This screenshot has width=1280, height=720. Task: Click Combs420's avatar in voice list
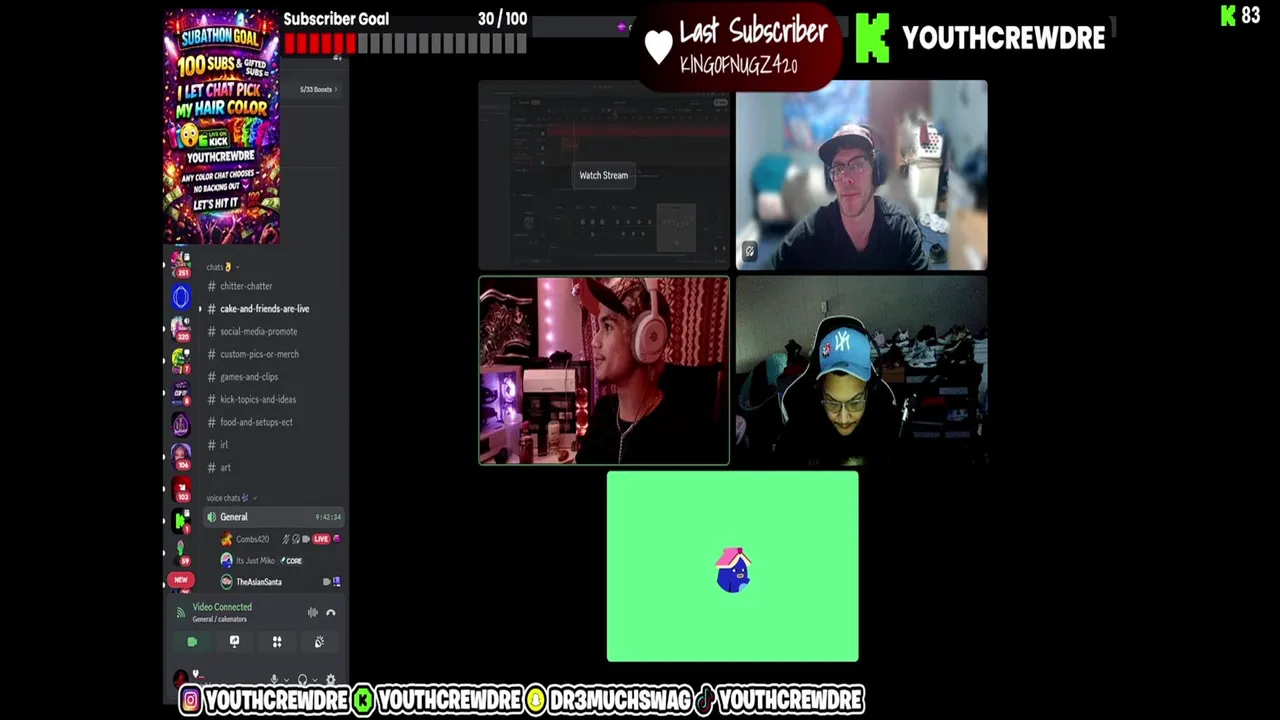click(227, 539)
